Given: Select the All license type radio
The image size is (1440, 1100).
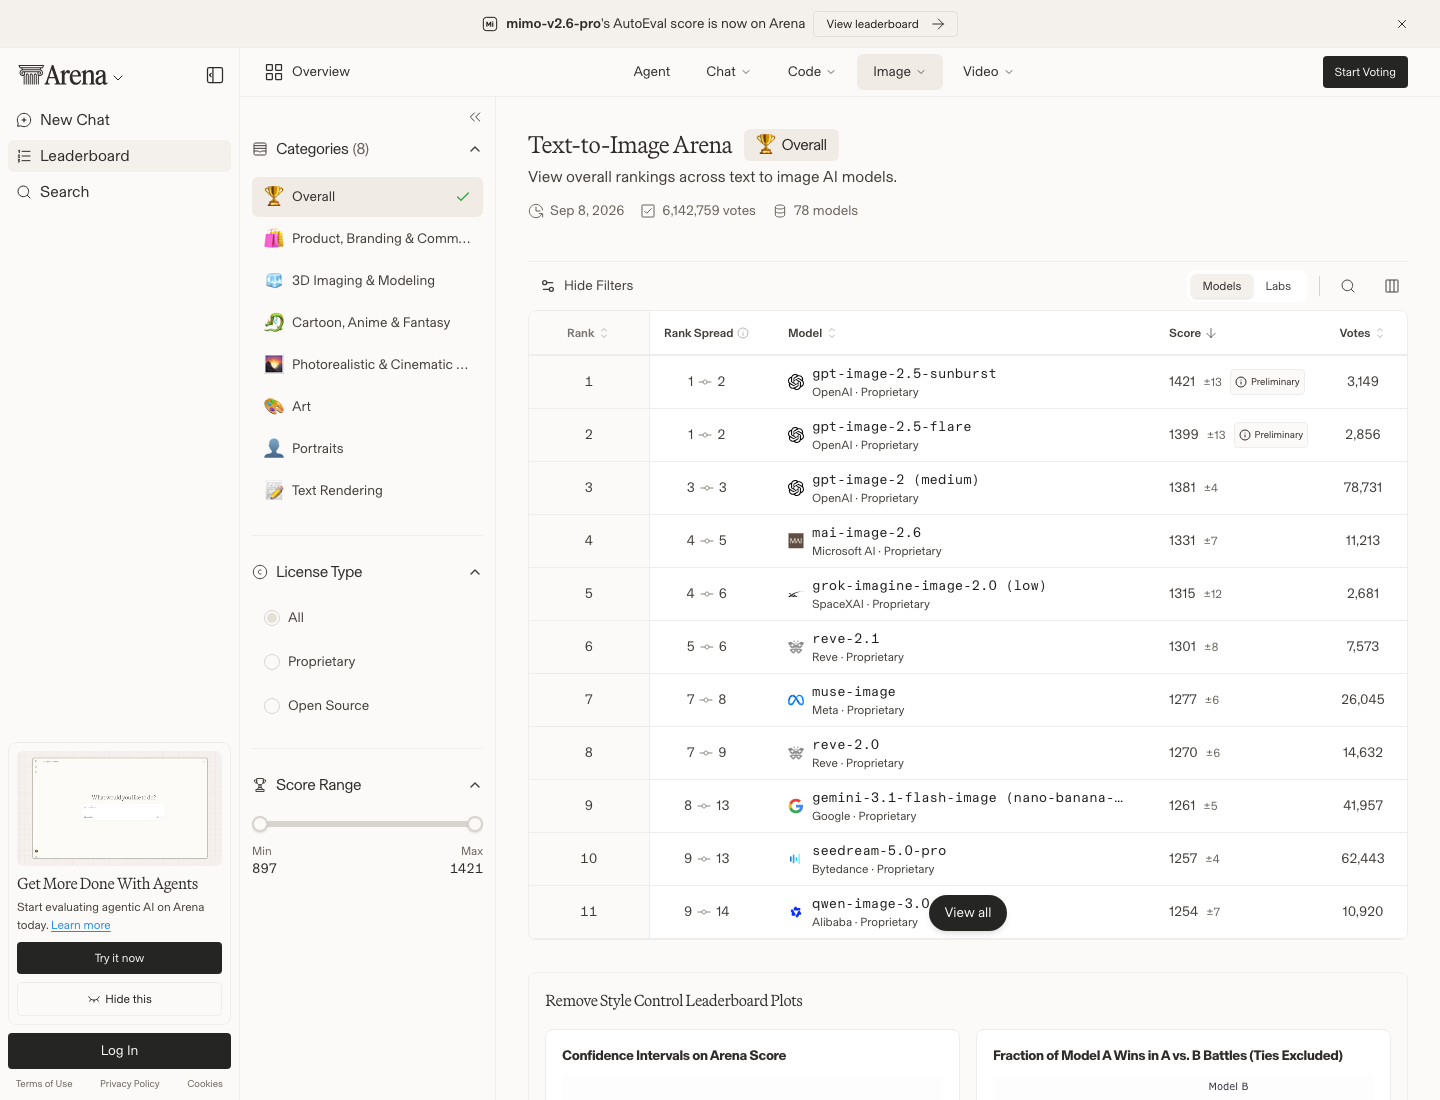Looking at the screenshot, I should click(x=272, y=618).
